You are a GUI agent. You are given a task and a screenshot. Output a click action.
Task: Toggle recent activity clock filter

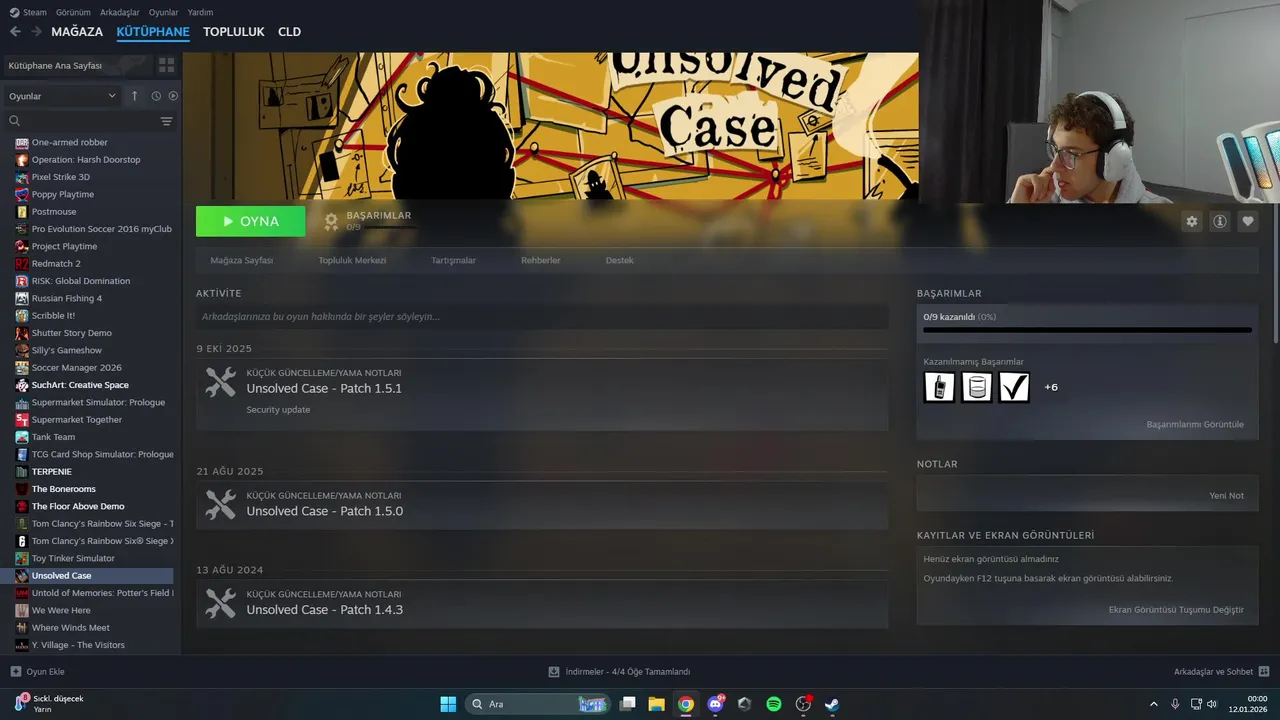pos(156,96)
